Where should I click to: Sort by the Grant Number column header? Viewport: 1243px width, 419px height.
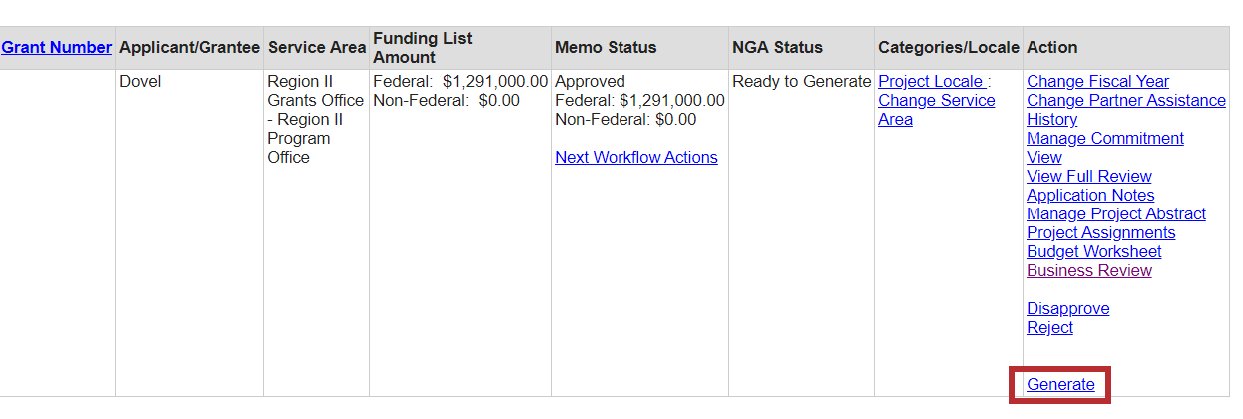coord(56,47)
